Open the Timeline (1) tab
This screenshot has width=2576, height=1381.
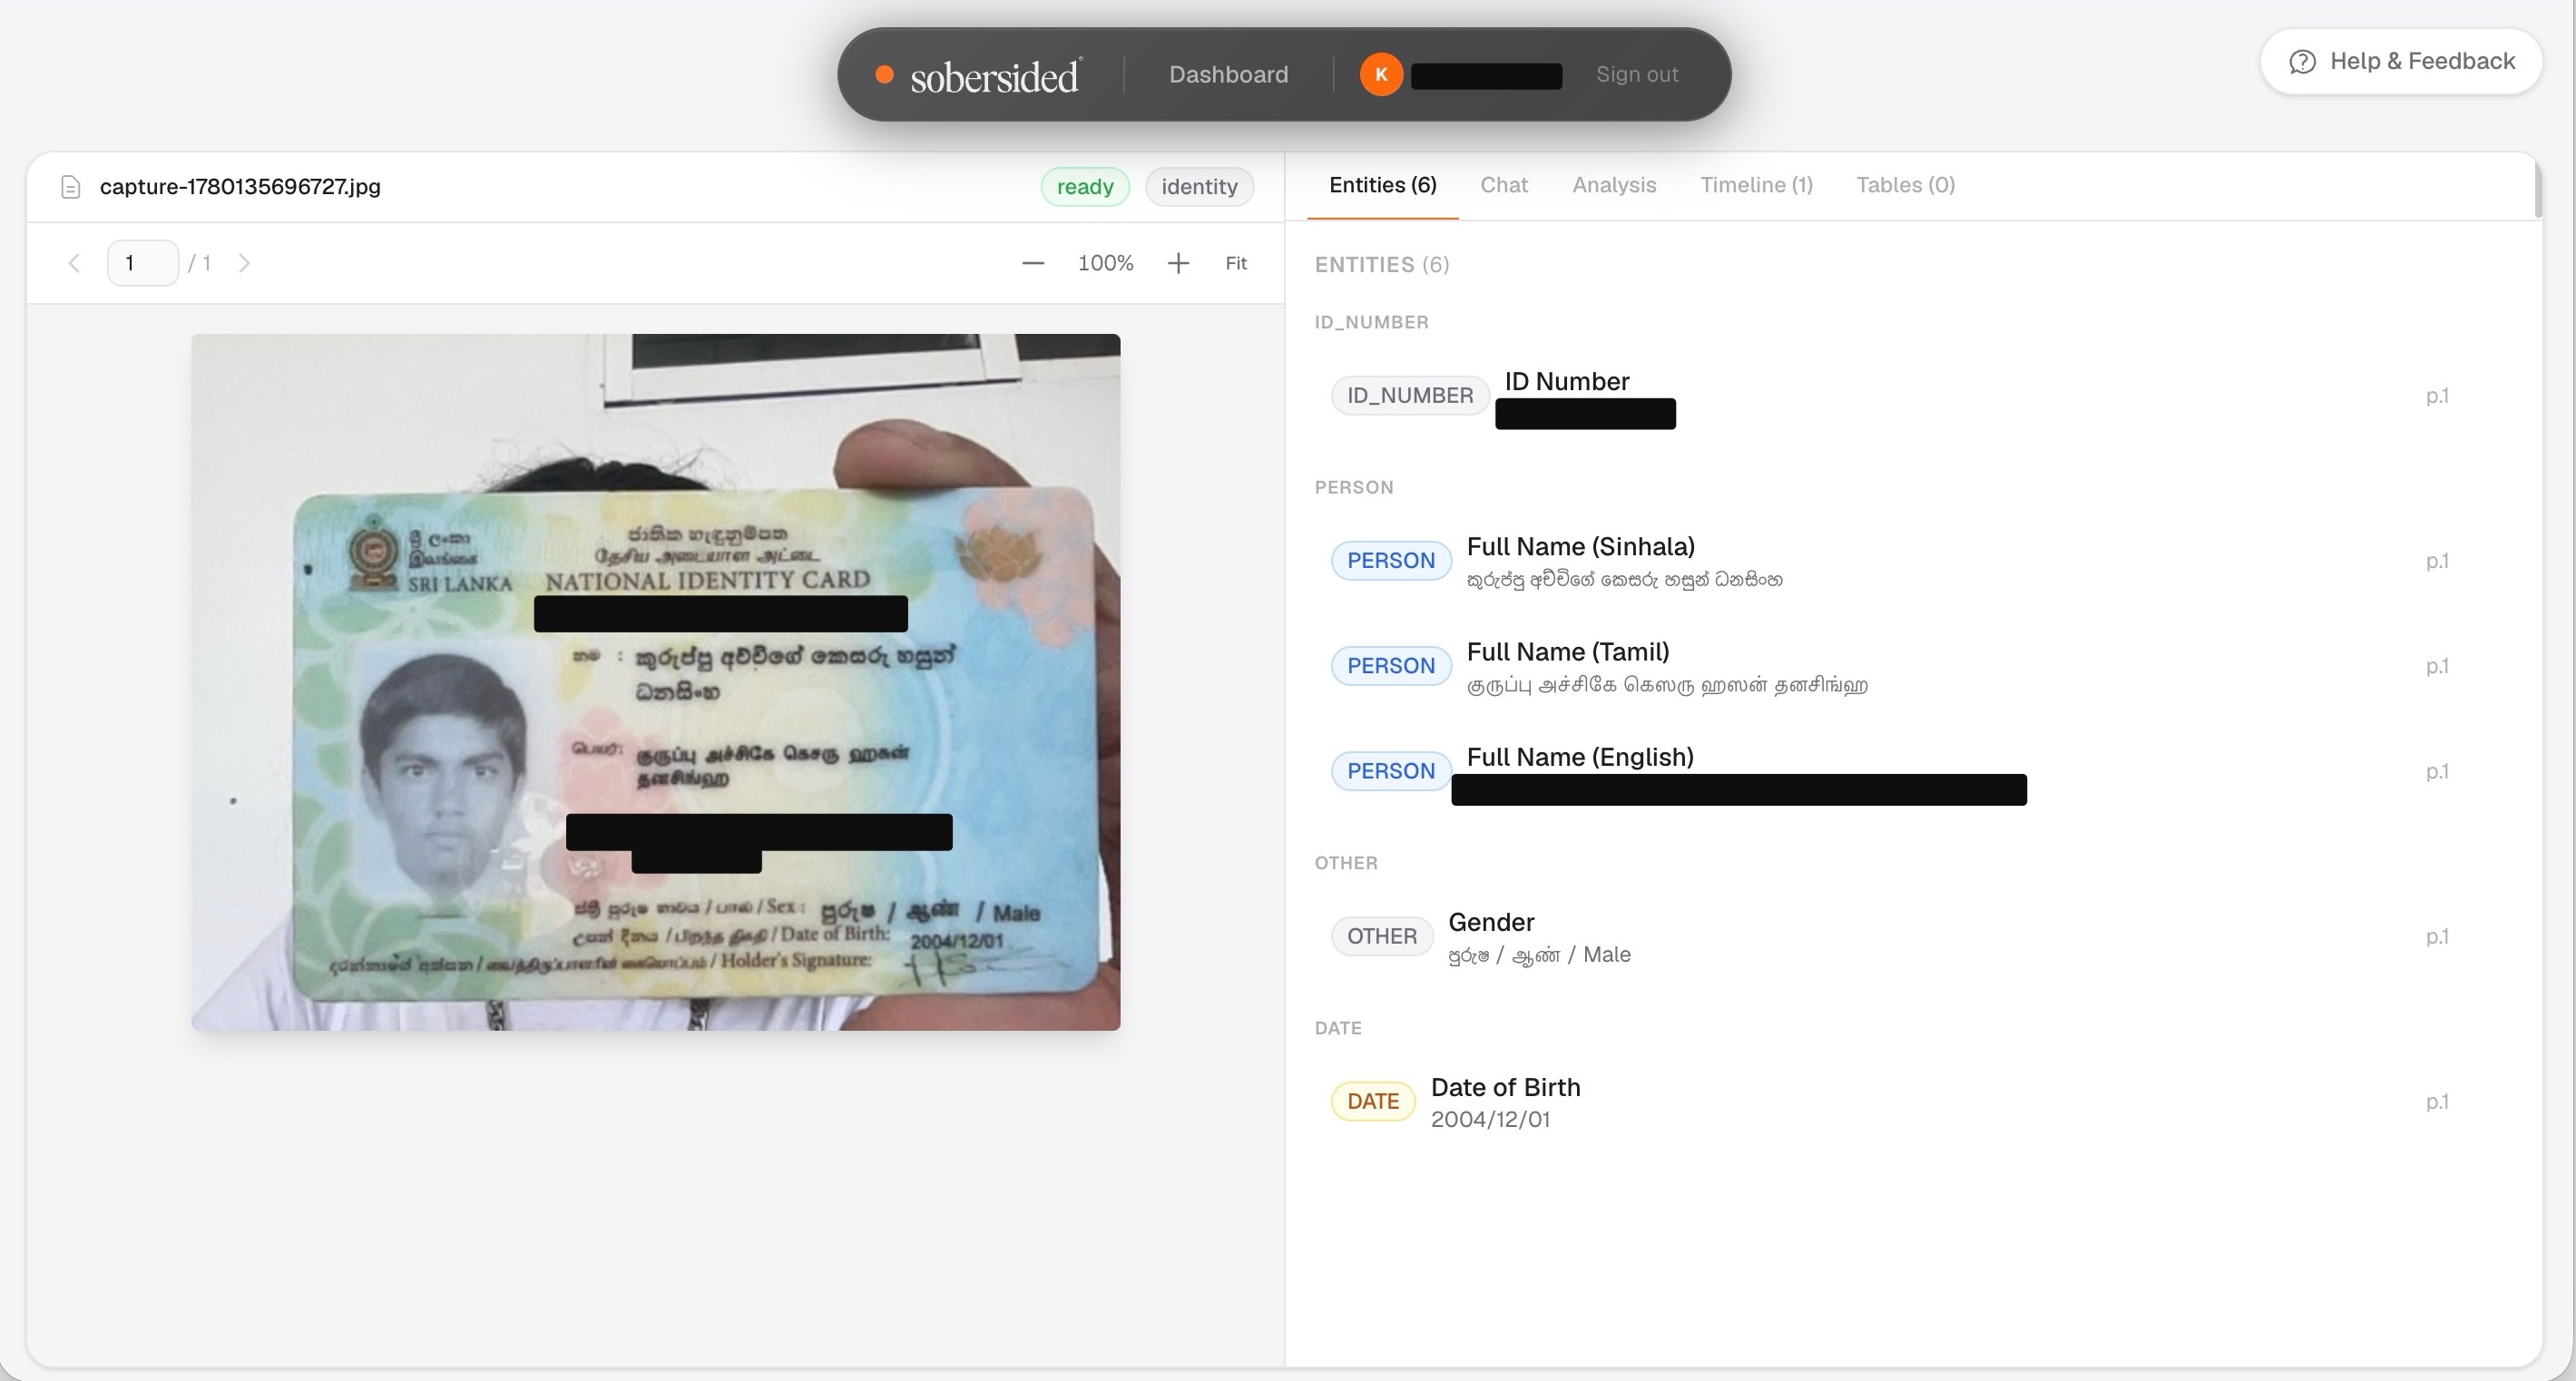click(1756, 185)
